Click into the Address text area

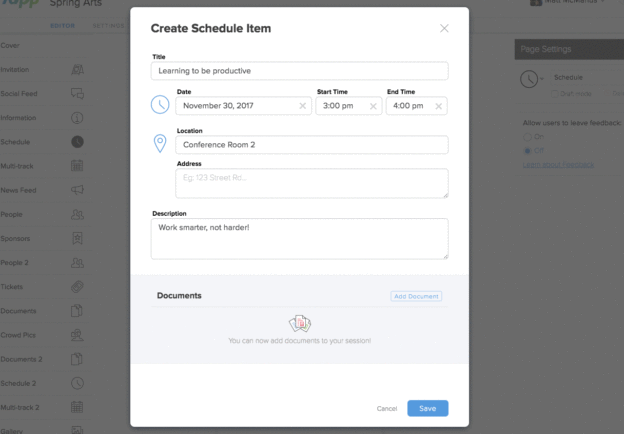click(x=312, y=183)
